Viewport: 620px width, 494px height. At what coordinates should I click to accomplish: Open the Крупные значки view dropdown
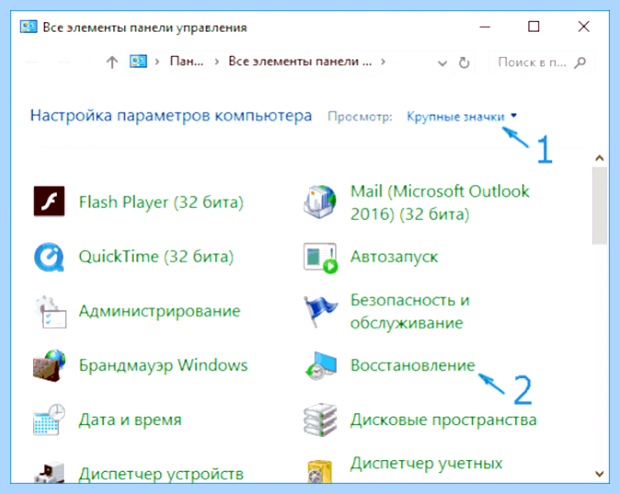click(461, 116)
